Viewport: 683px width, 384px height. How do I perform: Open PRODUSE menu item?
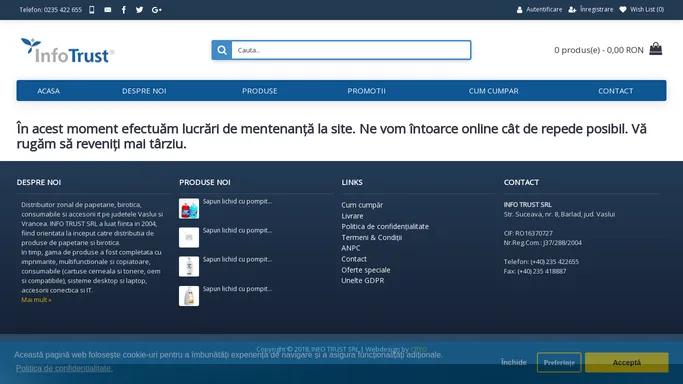click(260, 91)
